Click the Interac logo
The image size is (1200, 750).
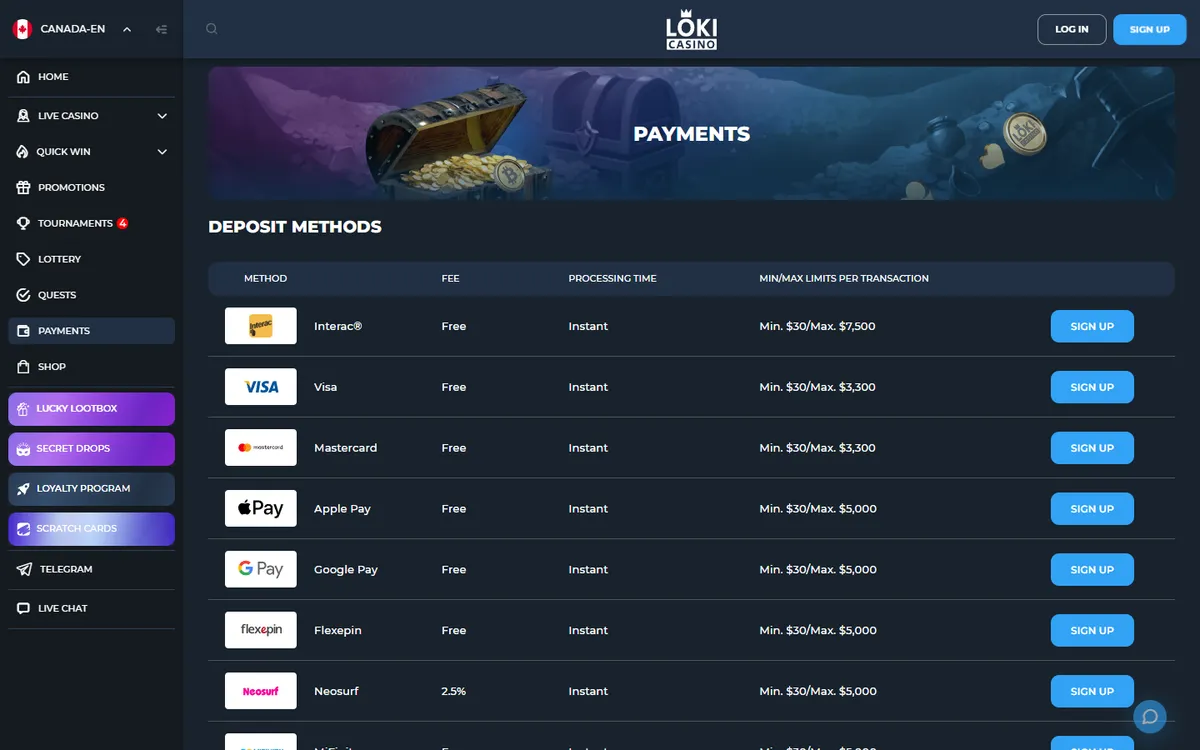261,326
